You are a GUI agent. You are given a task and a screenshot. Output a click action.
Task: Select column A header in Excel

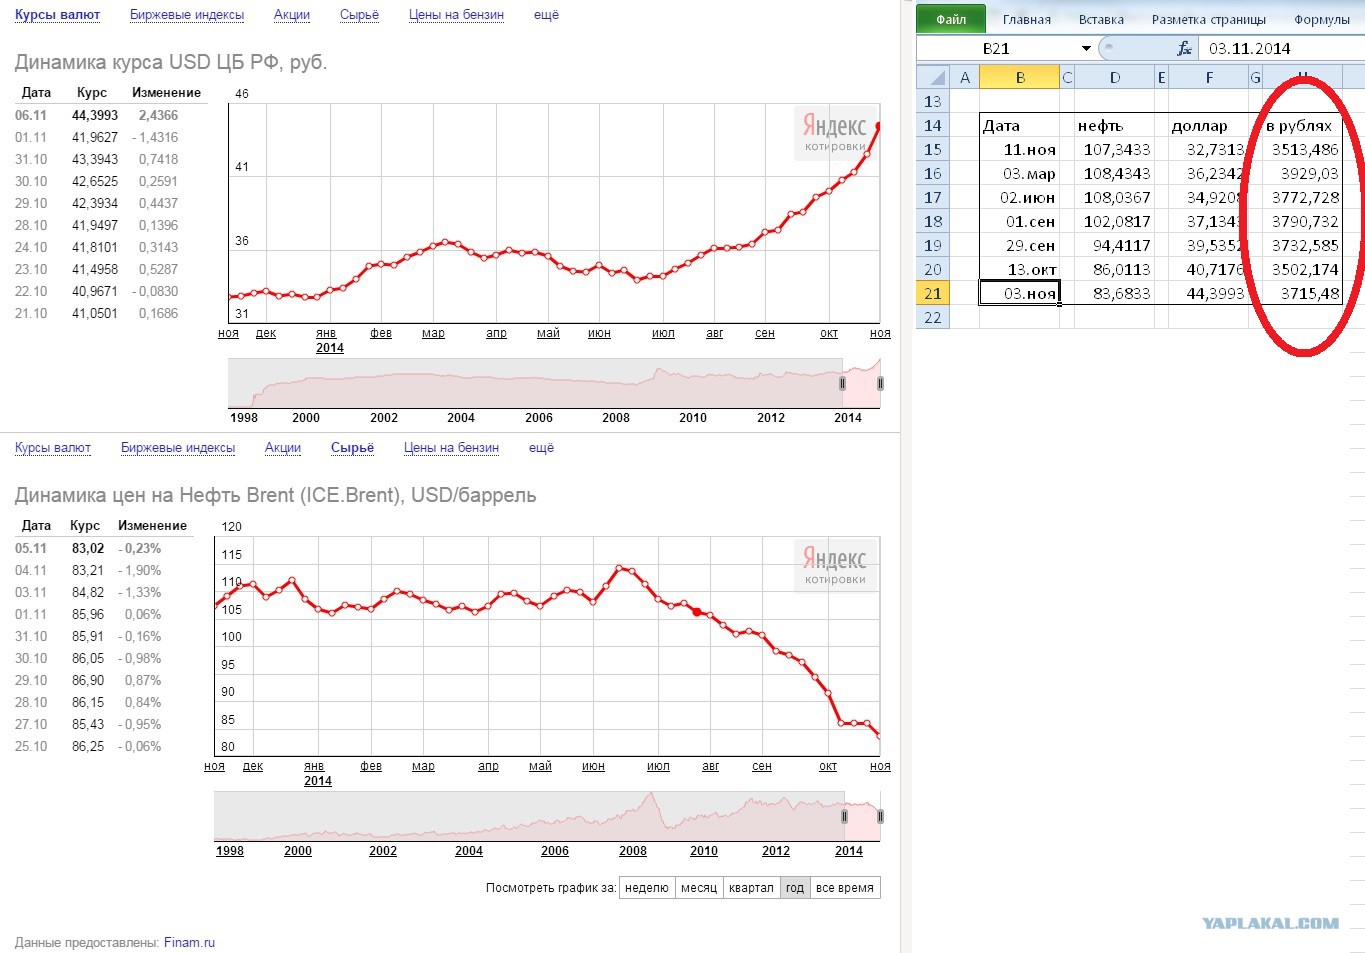[x=964, y=77]
